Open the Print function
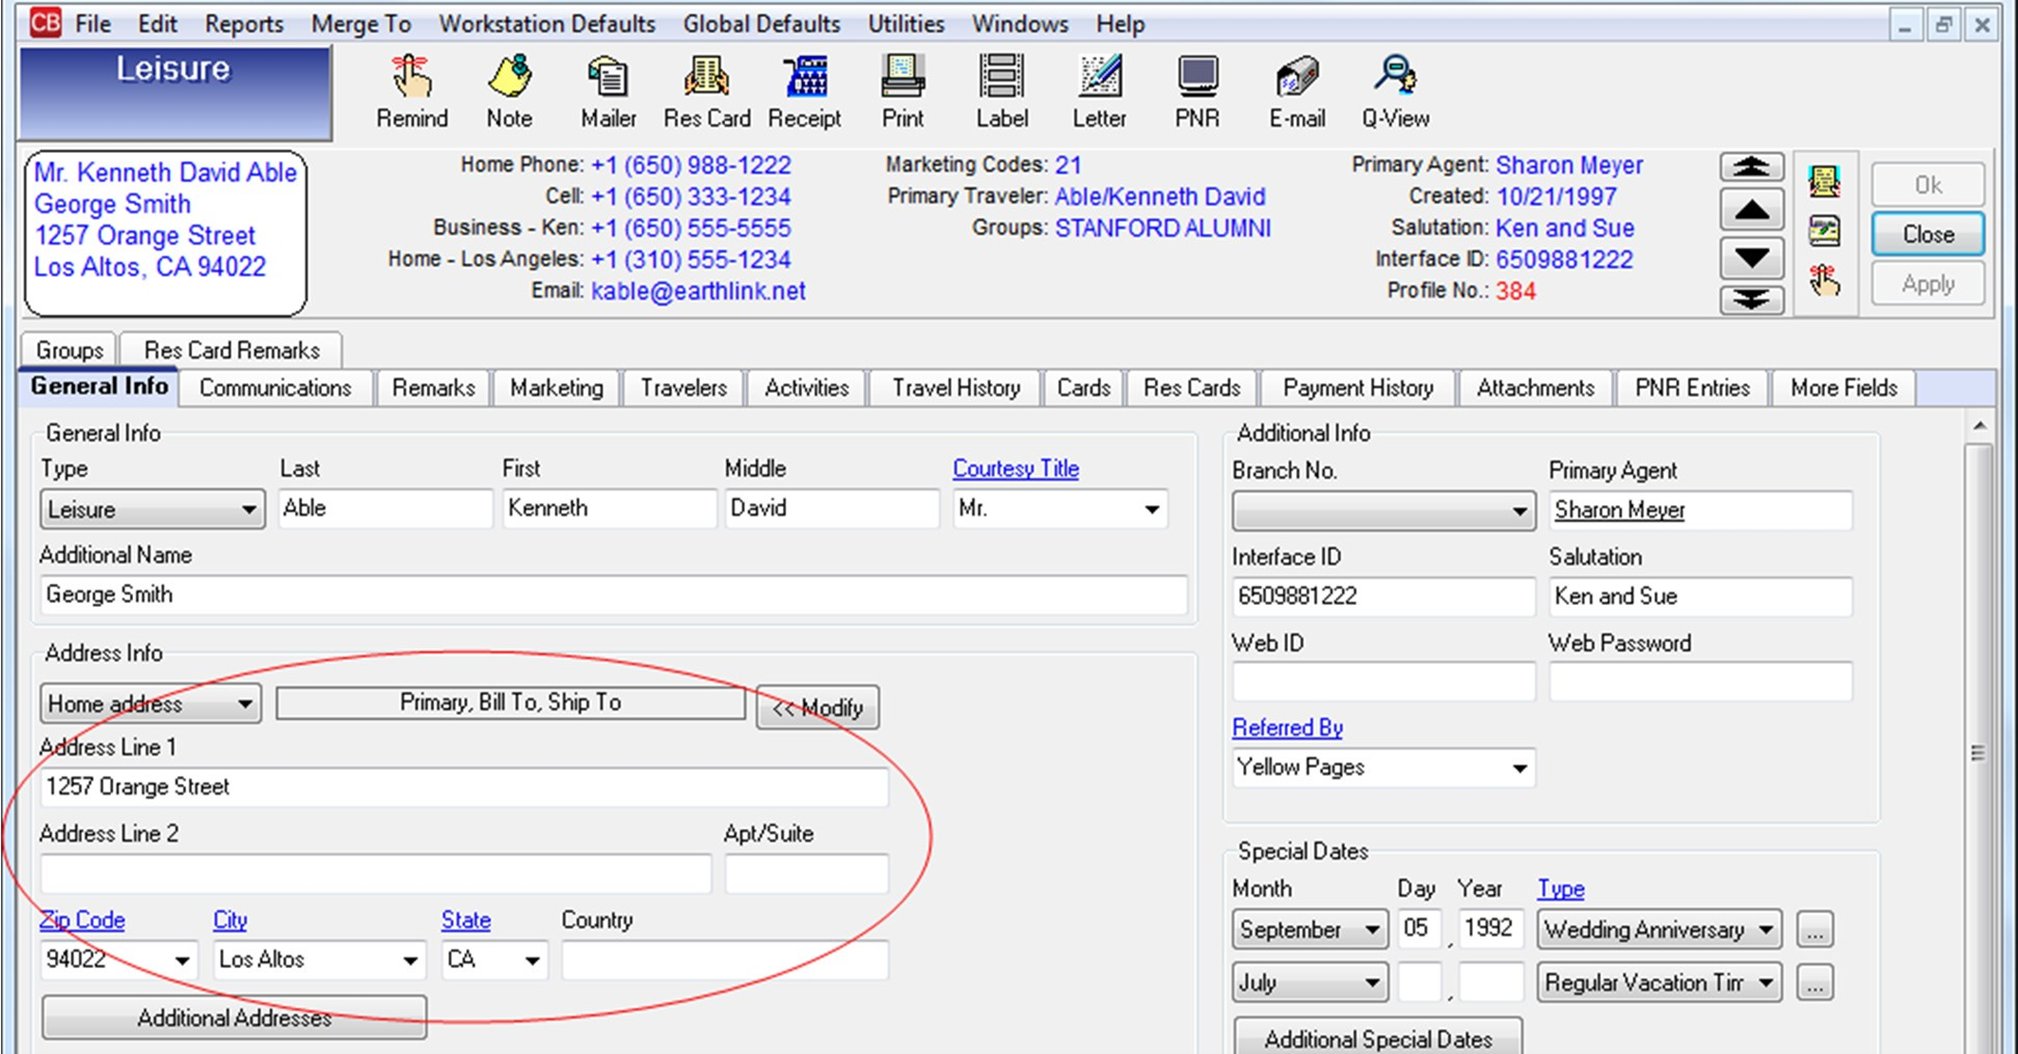The image size is (2018, 1054). click(901, 90)
